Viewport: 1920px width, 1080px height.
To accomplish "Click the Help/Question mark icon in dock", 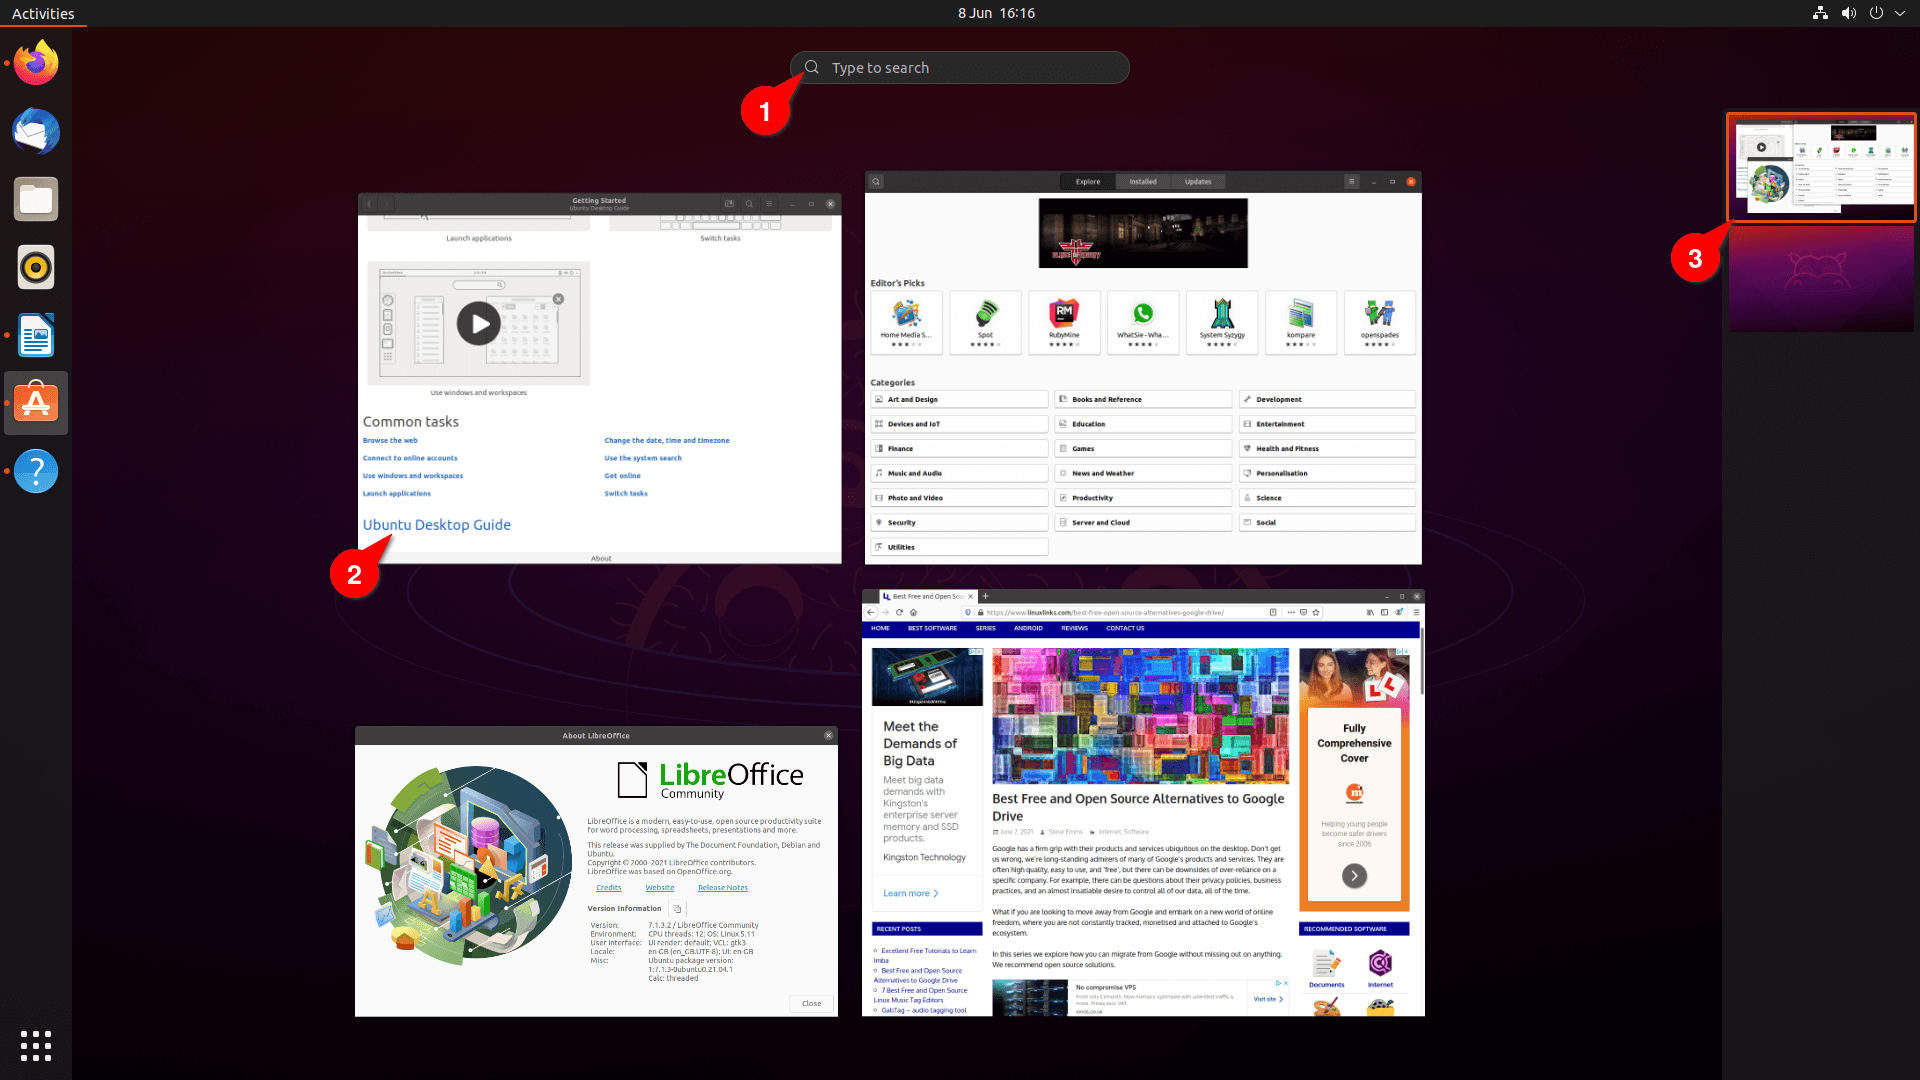I will click(36, 471).
